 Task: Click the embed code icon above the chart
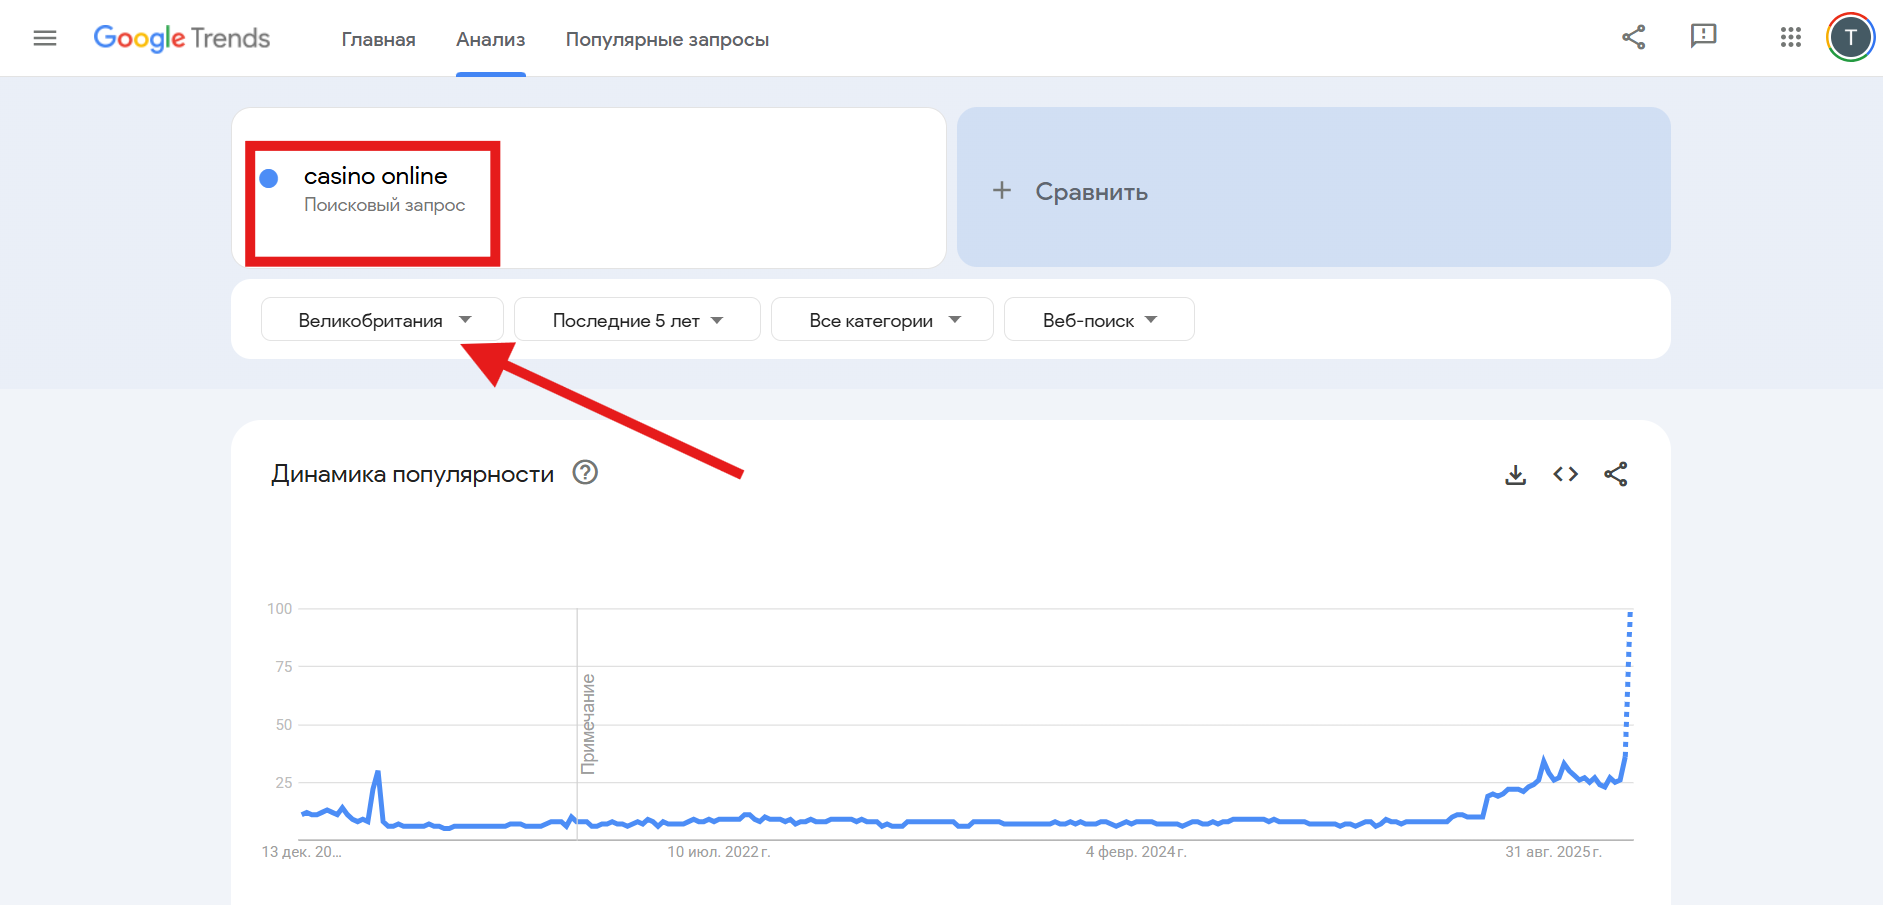1566,475
